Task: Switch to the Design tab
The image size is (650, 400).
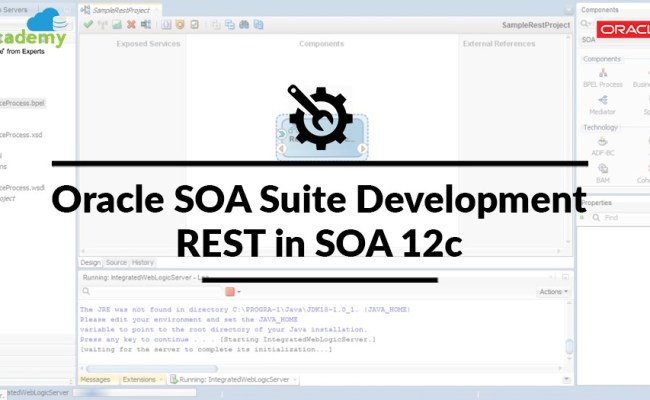Action: pos(90,262)
